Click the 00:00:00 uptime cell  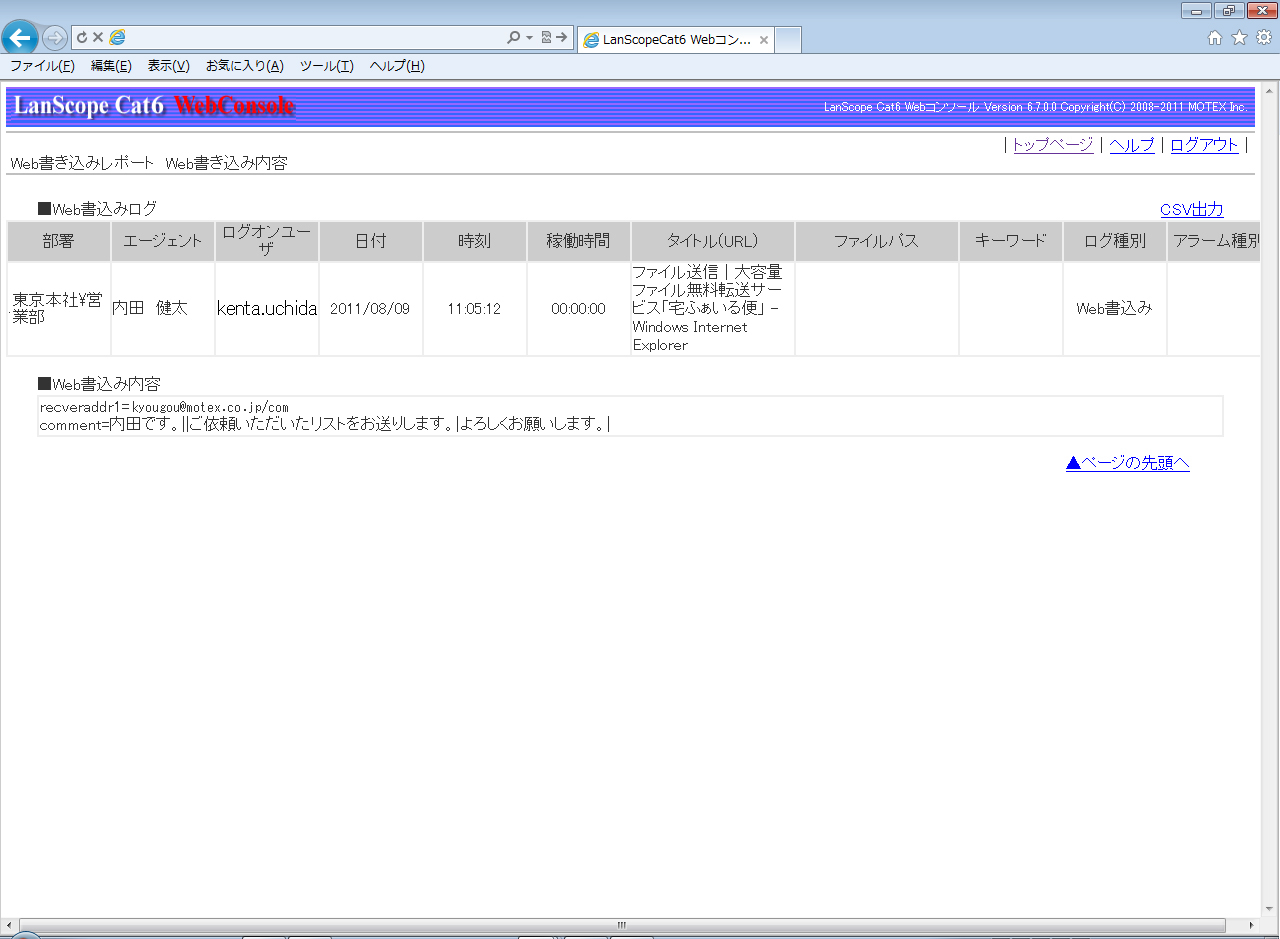pyautogui.click(x=579, y=309)
